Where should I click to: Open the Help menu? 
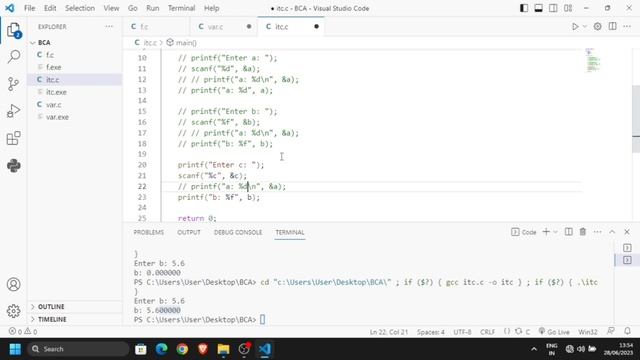pos(211,8)
